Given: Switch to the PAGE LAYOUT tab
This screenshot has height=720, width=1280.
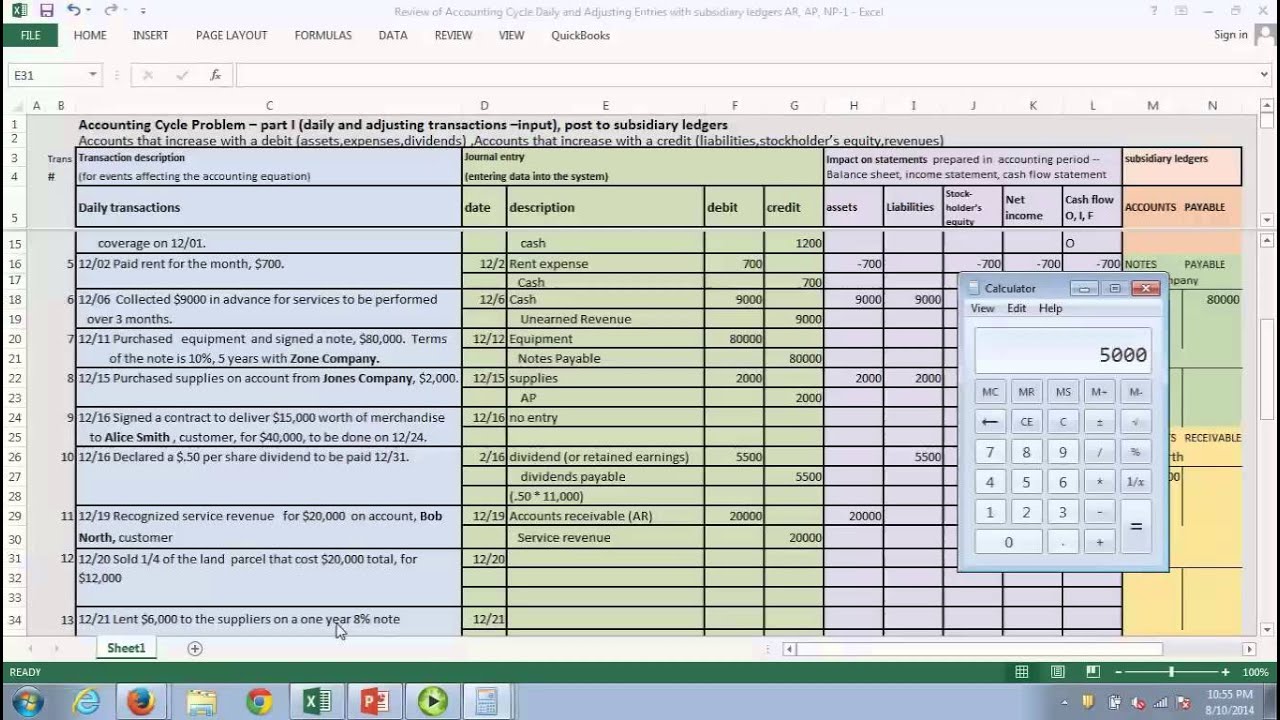Looking at the screenshot, I should (231, 35).
